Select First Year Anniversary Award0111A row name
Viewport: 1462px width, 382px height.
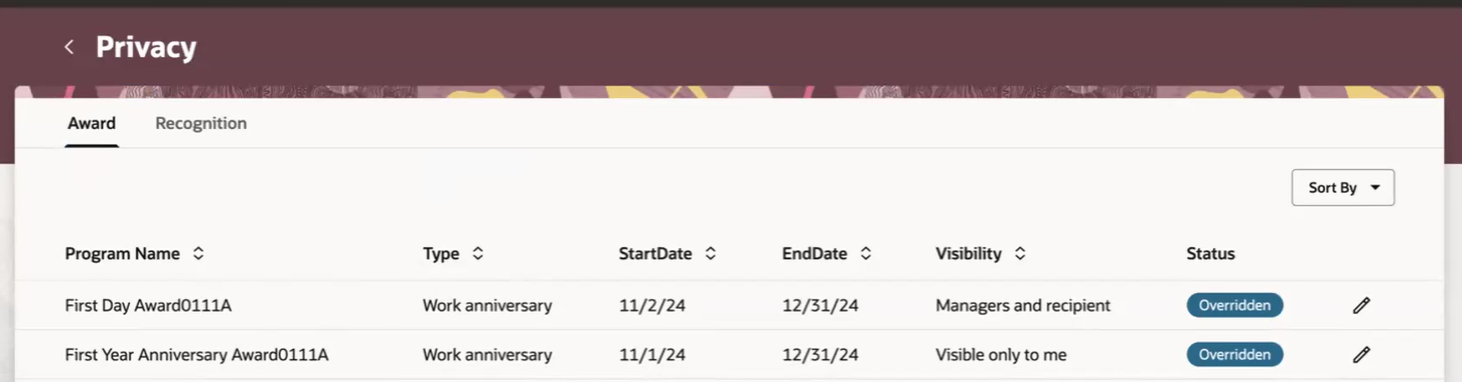point(197,355)
